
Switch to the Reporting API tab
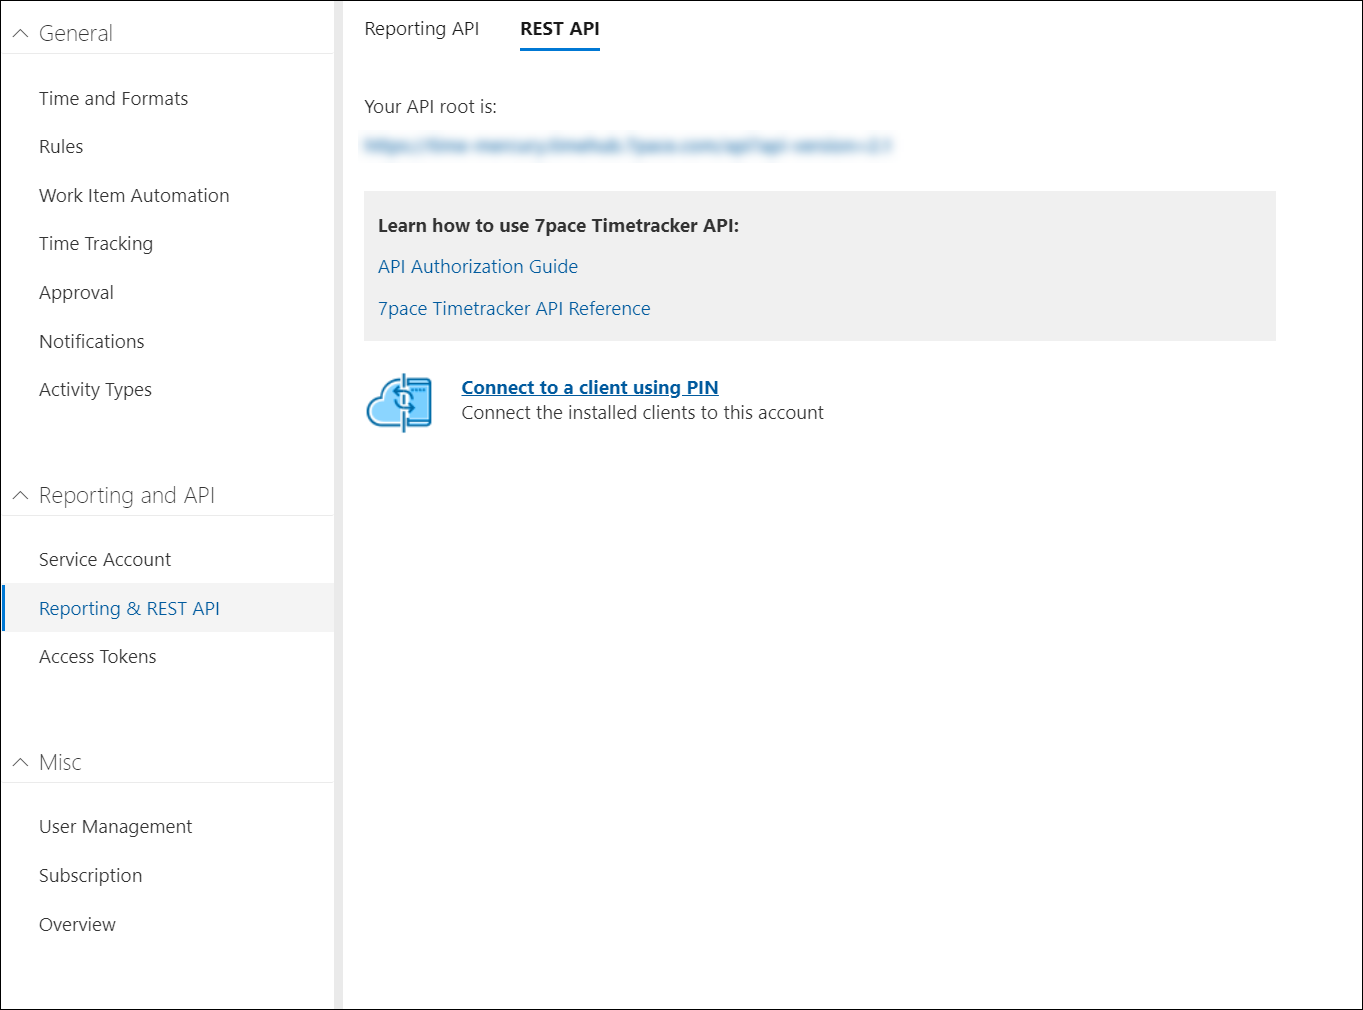tap(422, 29)
